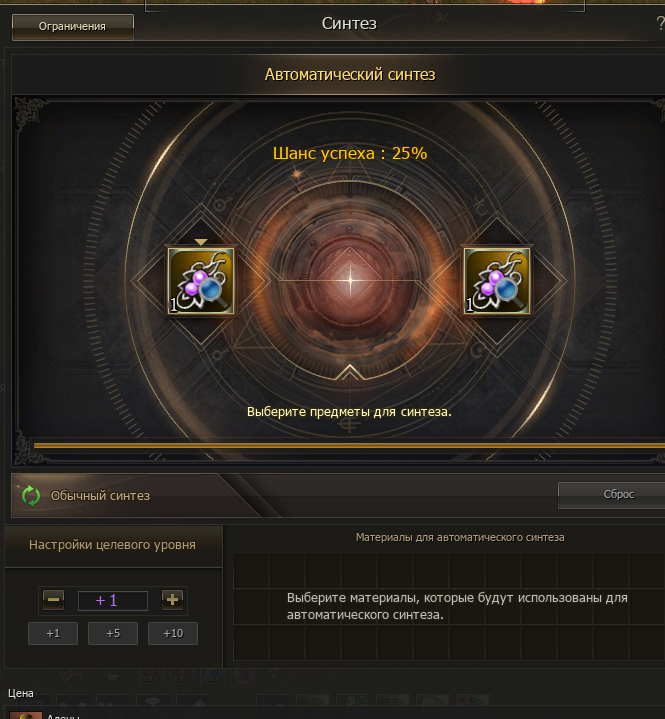The width and height of the screenshot is (665, 719).
Task: Click the +1 preset button
Action: pyautogui.click(x=53, y=633)
